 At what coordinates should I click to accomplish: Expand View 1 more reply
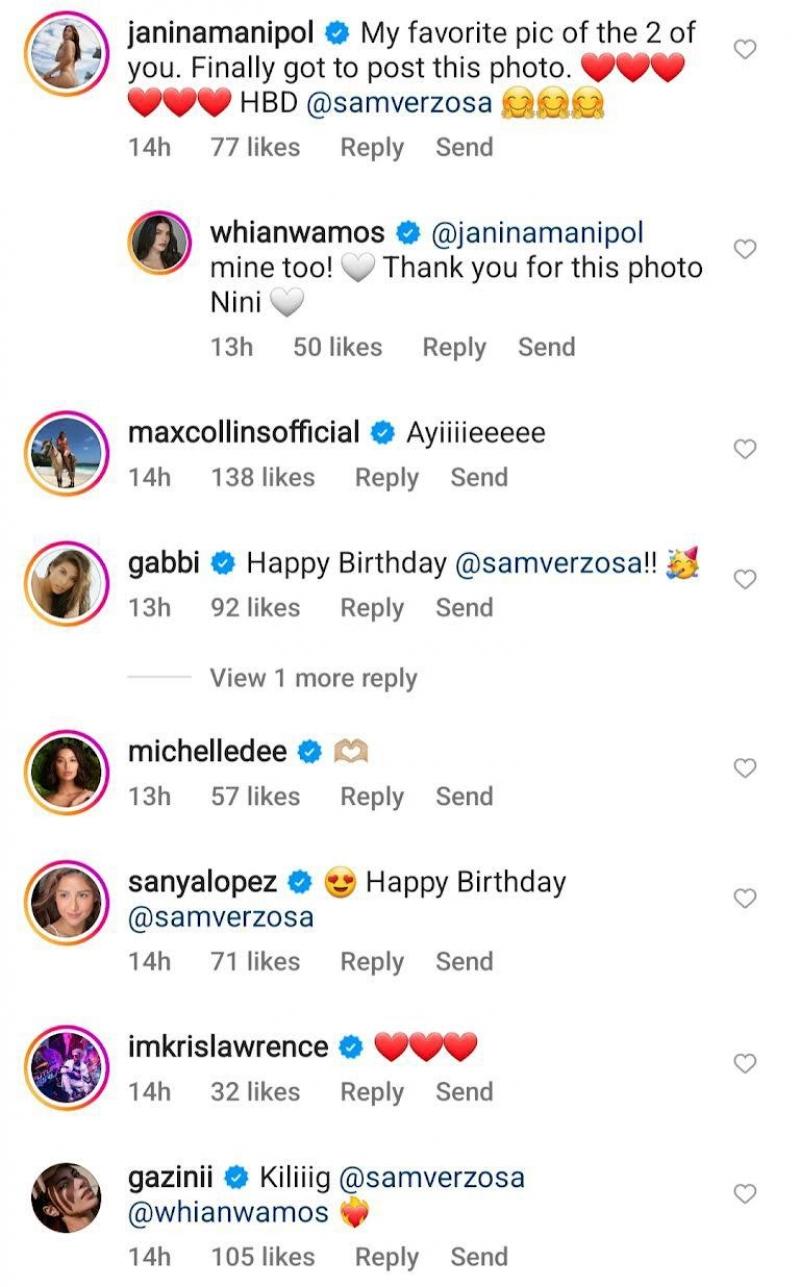pos(313,678)
